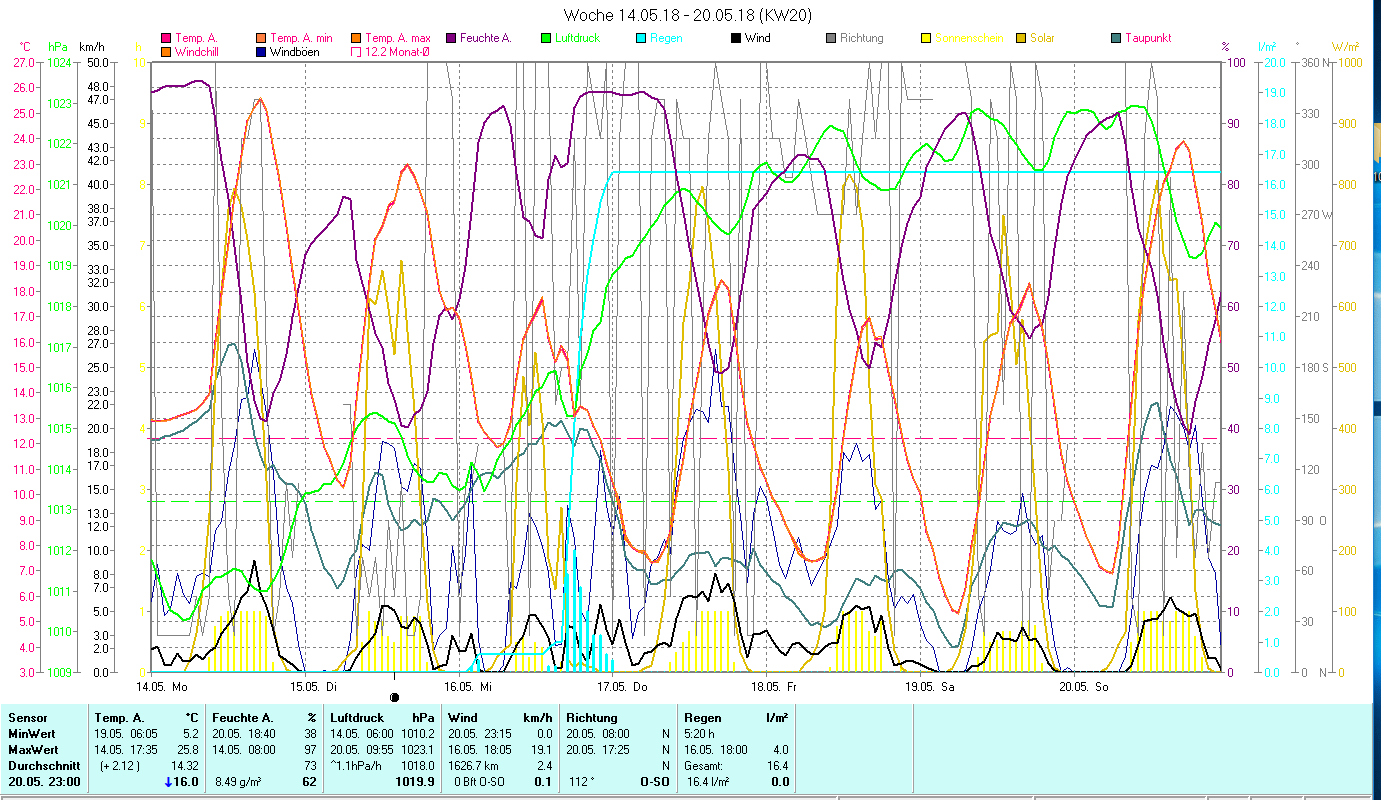Select the purple Feuchte A. legend swatch
Image resolution: width=1381 pixels, height=800 pixels.
click(x=450, y=38)
